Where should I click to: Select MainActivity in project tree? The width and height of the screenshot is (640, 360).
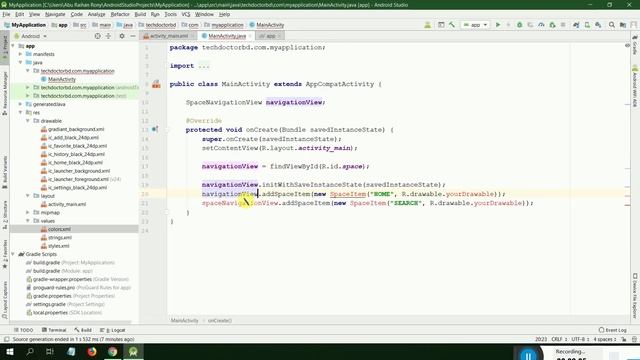pos(58,79)
